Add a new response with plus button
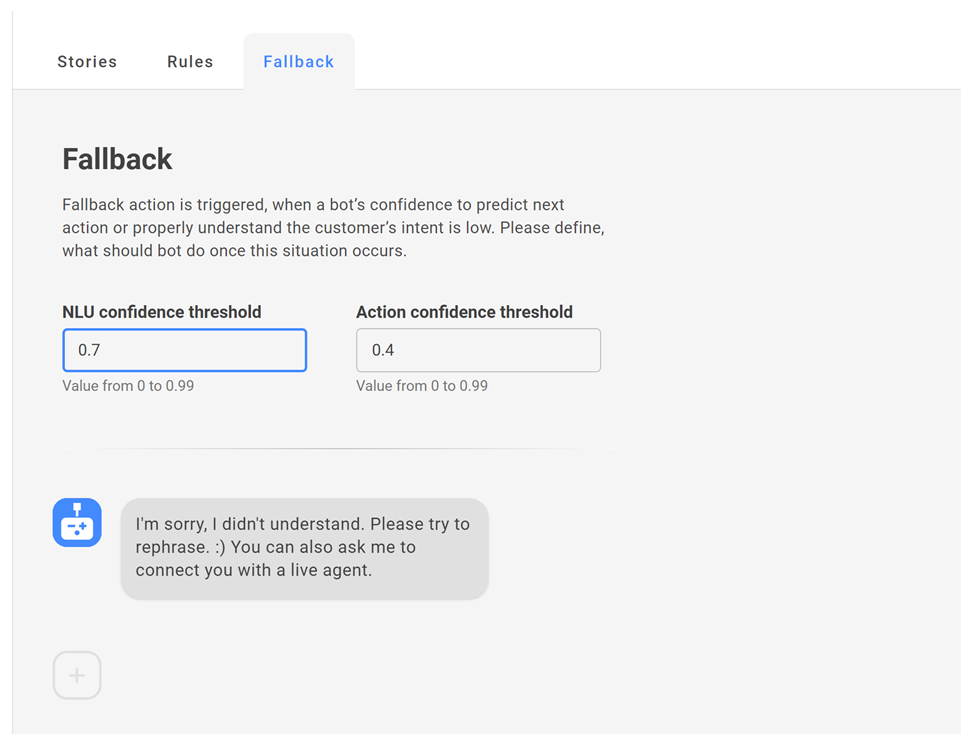This screenshot has height=746, width=973. click(x=77, y=675)
